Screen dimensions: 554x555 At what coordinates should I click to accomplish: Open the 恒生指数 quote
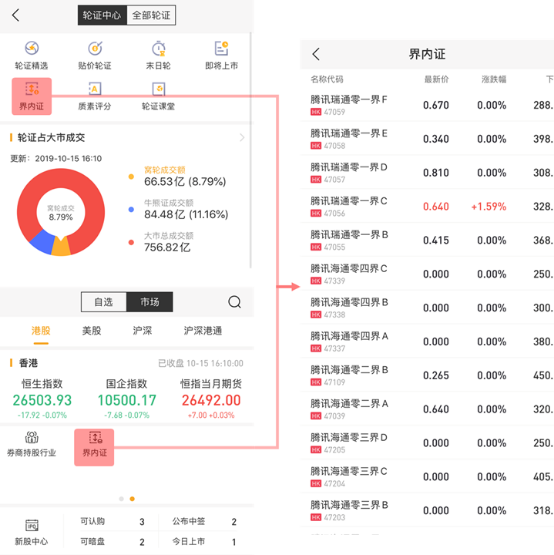tap(42, 399)
